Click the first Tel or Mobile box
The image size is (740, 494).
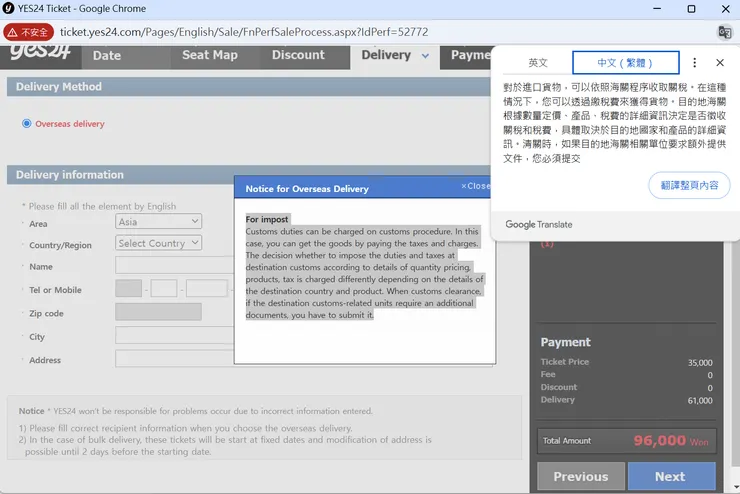coord(128,288)
